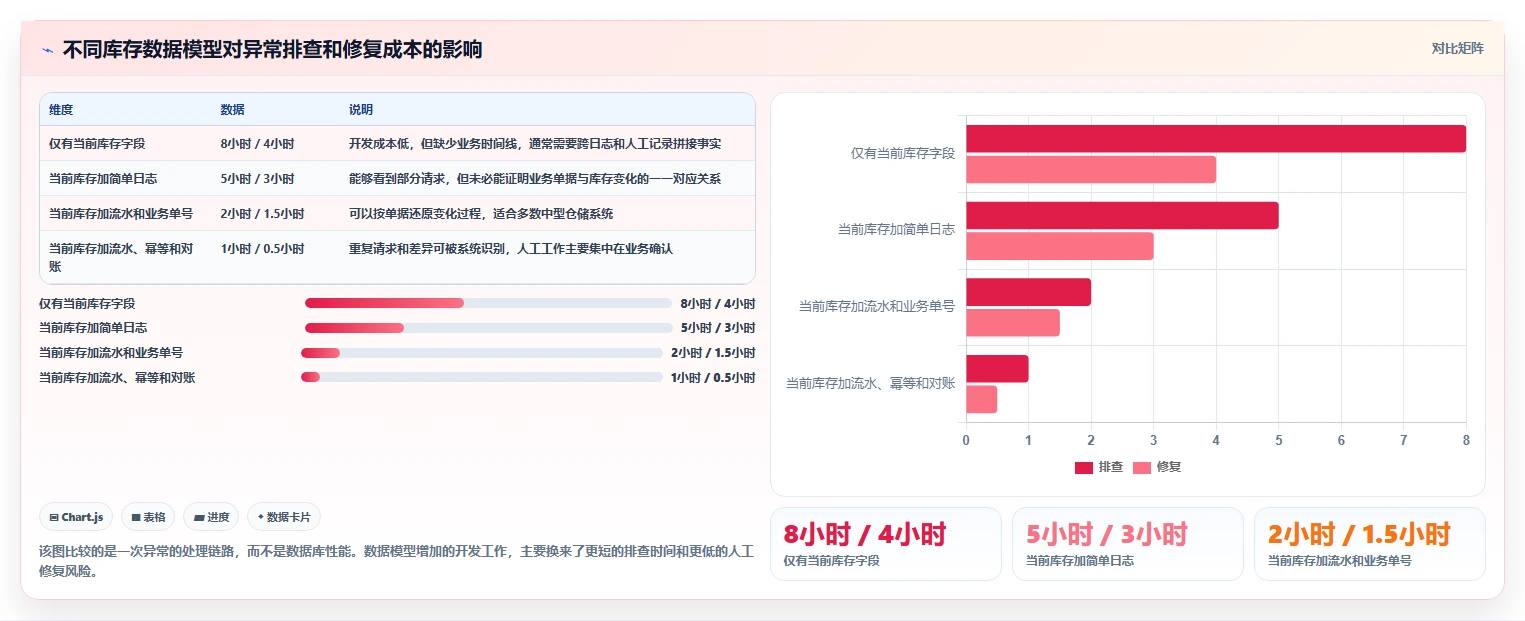Image resolution: width=1525 pixels, height=621 pixels.
Task: Click x-axis tick label 0 in chart
Action: tap(966, 440)
